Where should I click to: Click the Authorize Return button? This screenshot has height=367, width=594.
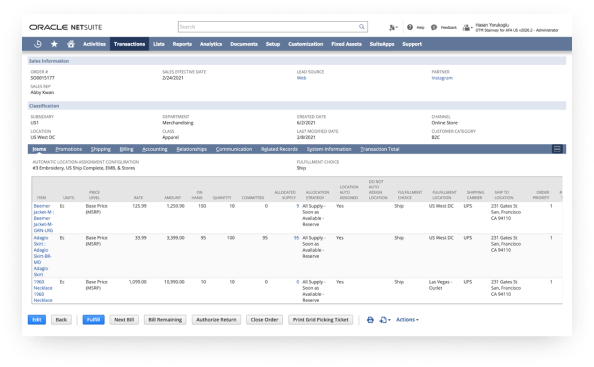(x=216, y=320)
